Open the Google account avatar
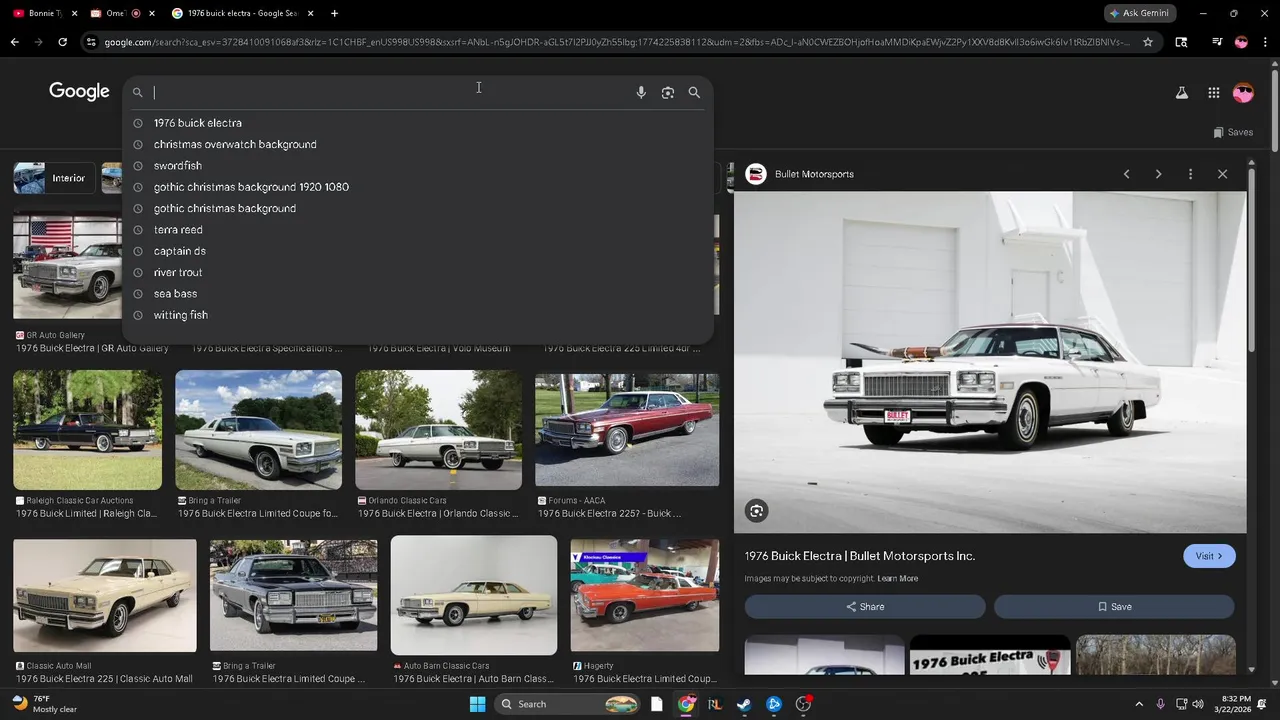 point(1243,92)
